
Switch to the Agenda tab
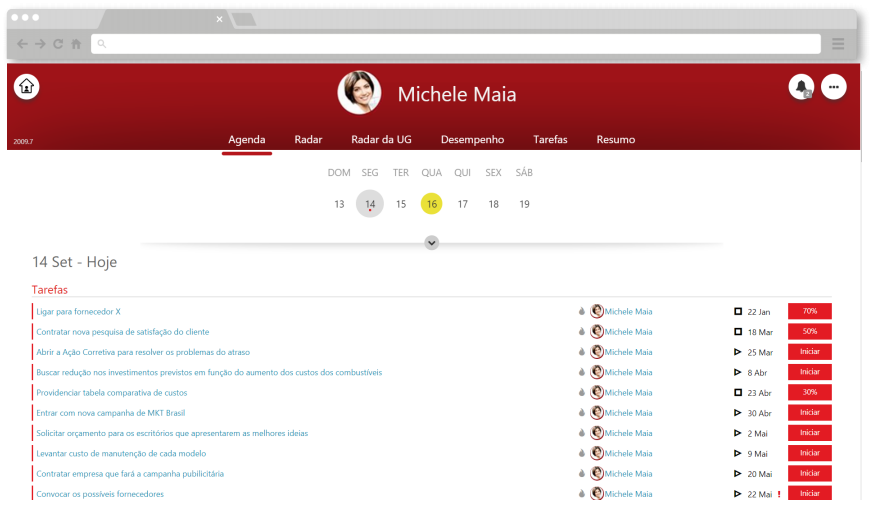point(246,140)
